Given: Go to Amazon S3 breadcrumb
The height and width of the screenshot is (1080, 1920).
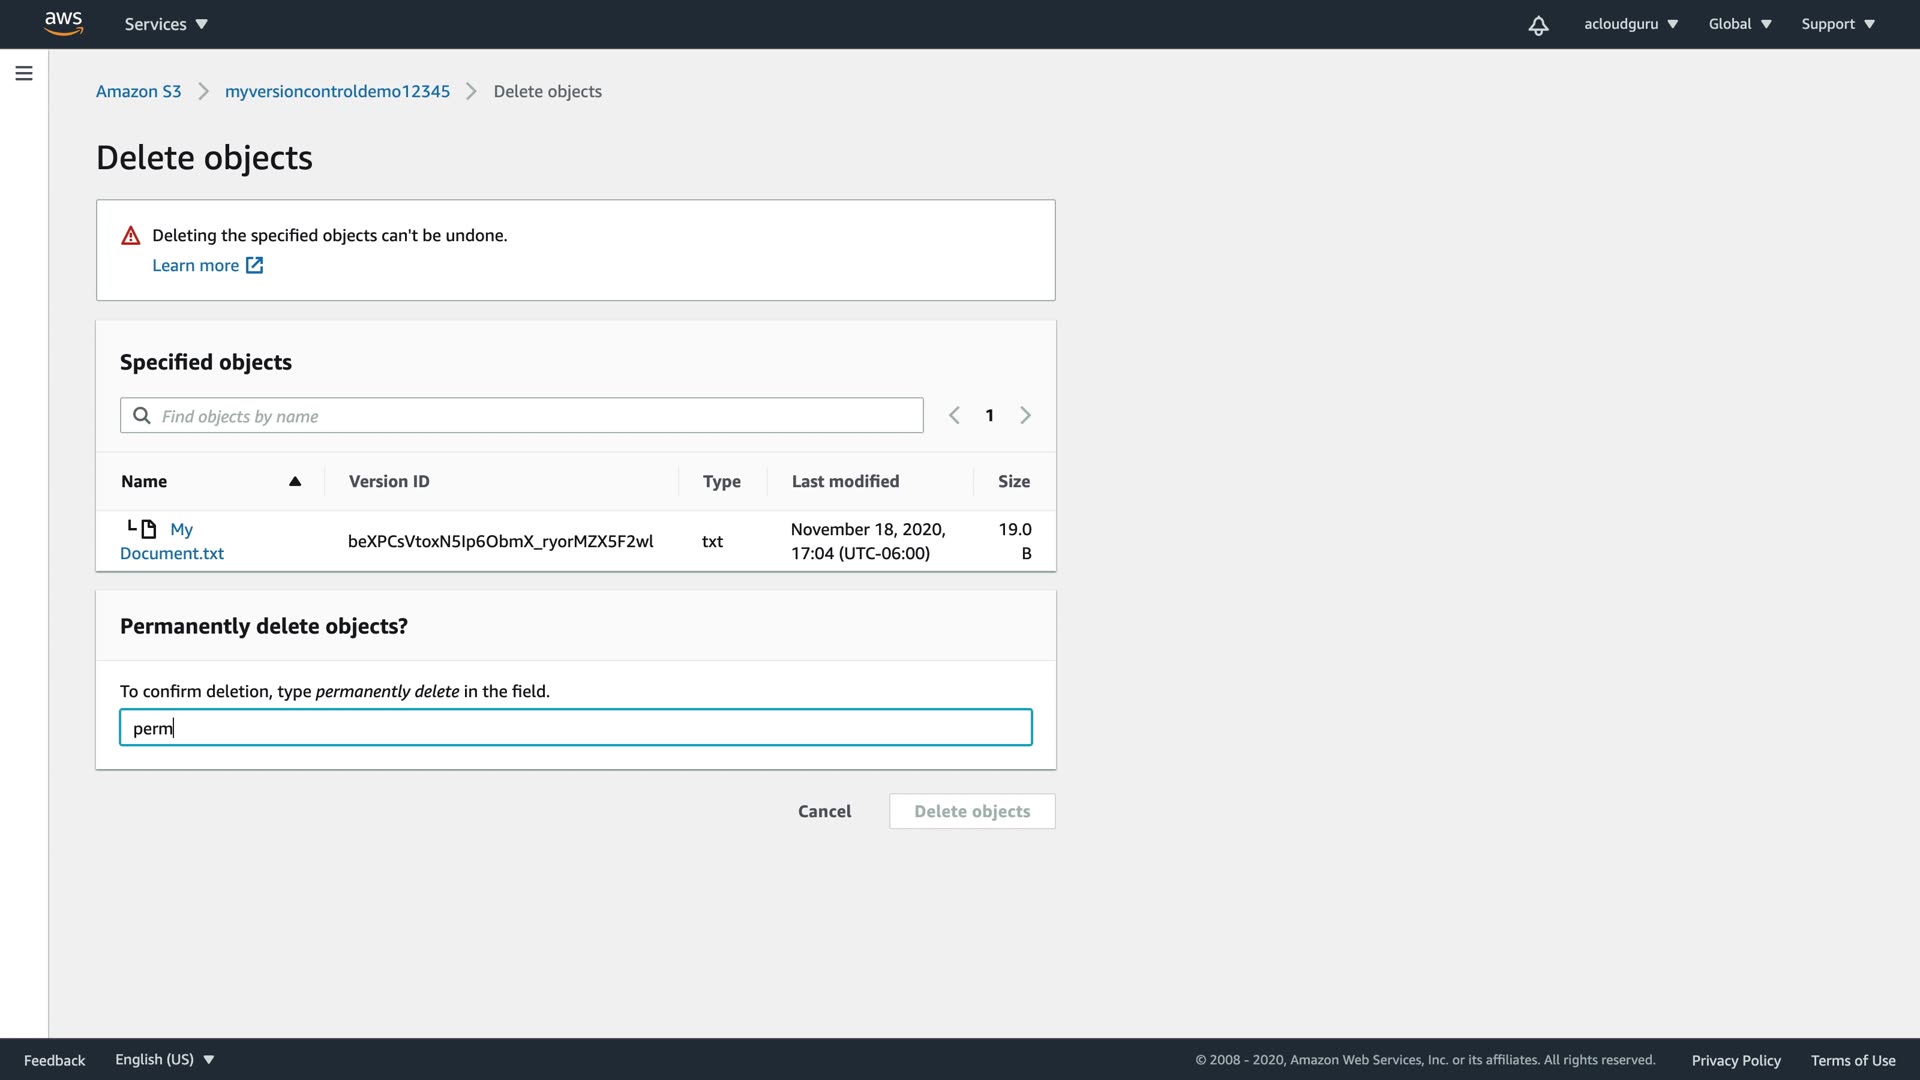Looking at the screenshot, I should [139, 91].
